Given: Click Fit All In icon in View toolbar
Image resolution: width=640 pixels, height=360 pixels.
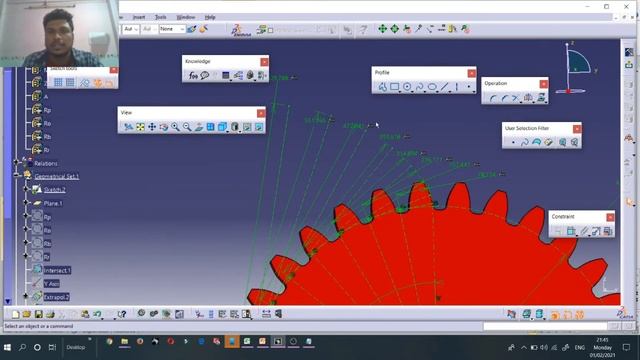Looking at the screenshot, I should (x=140, y=127).
